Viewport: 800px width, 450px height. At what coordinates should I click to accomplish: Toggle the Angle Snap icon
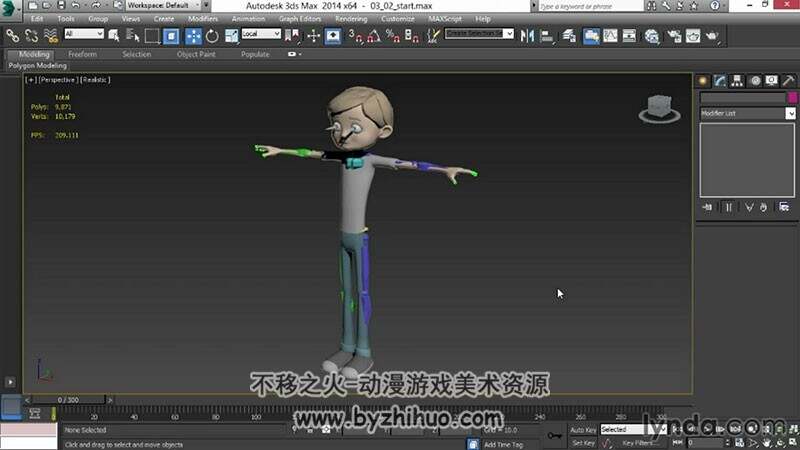[373, 36]
